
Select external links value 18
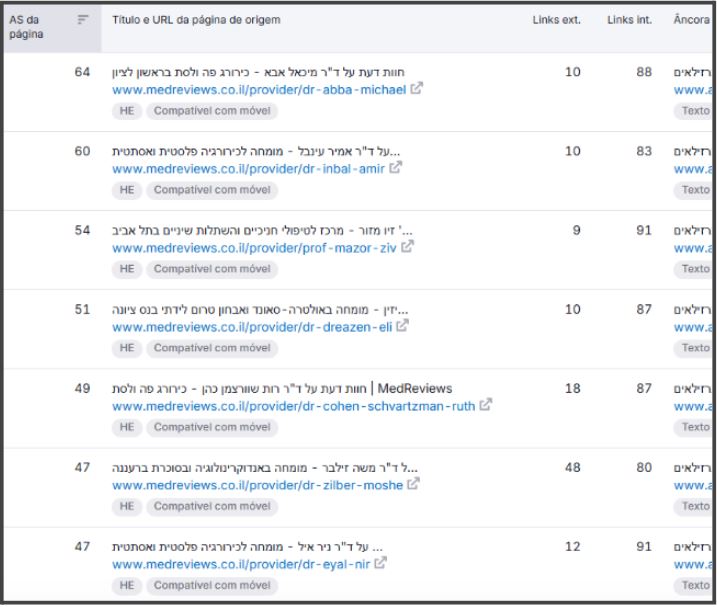click(573, 388)
